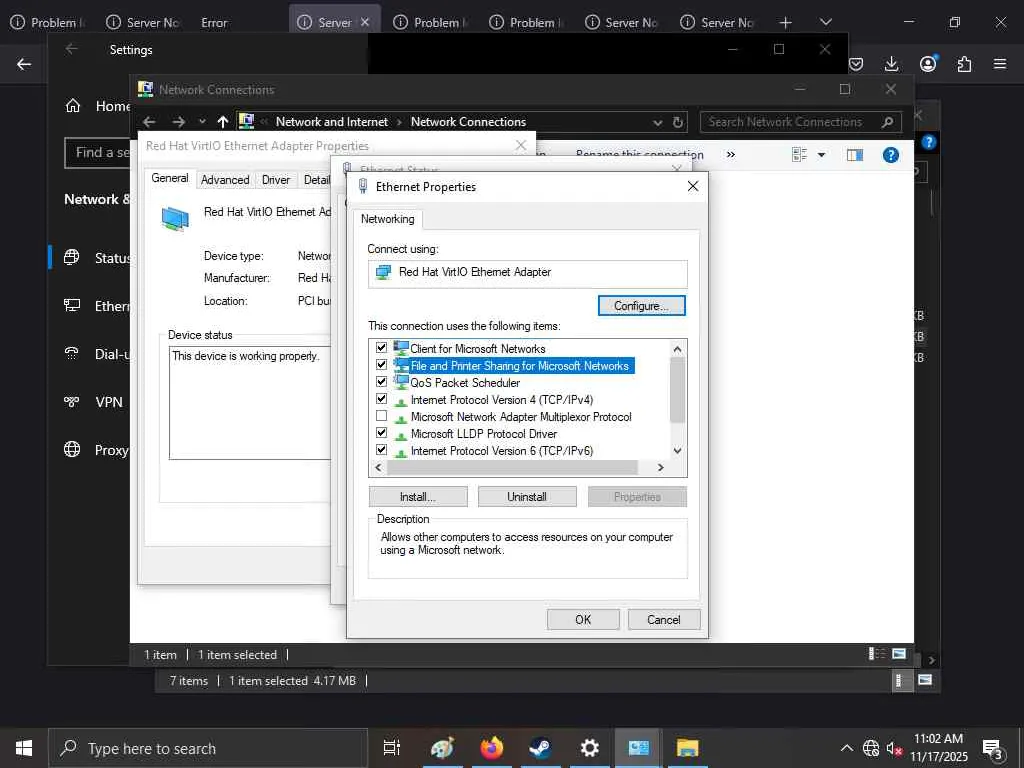Click the Uninstall button

click(527, 497)
